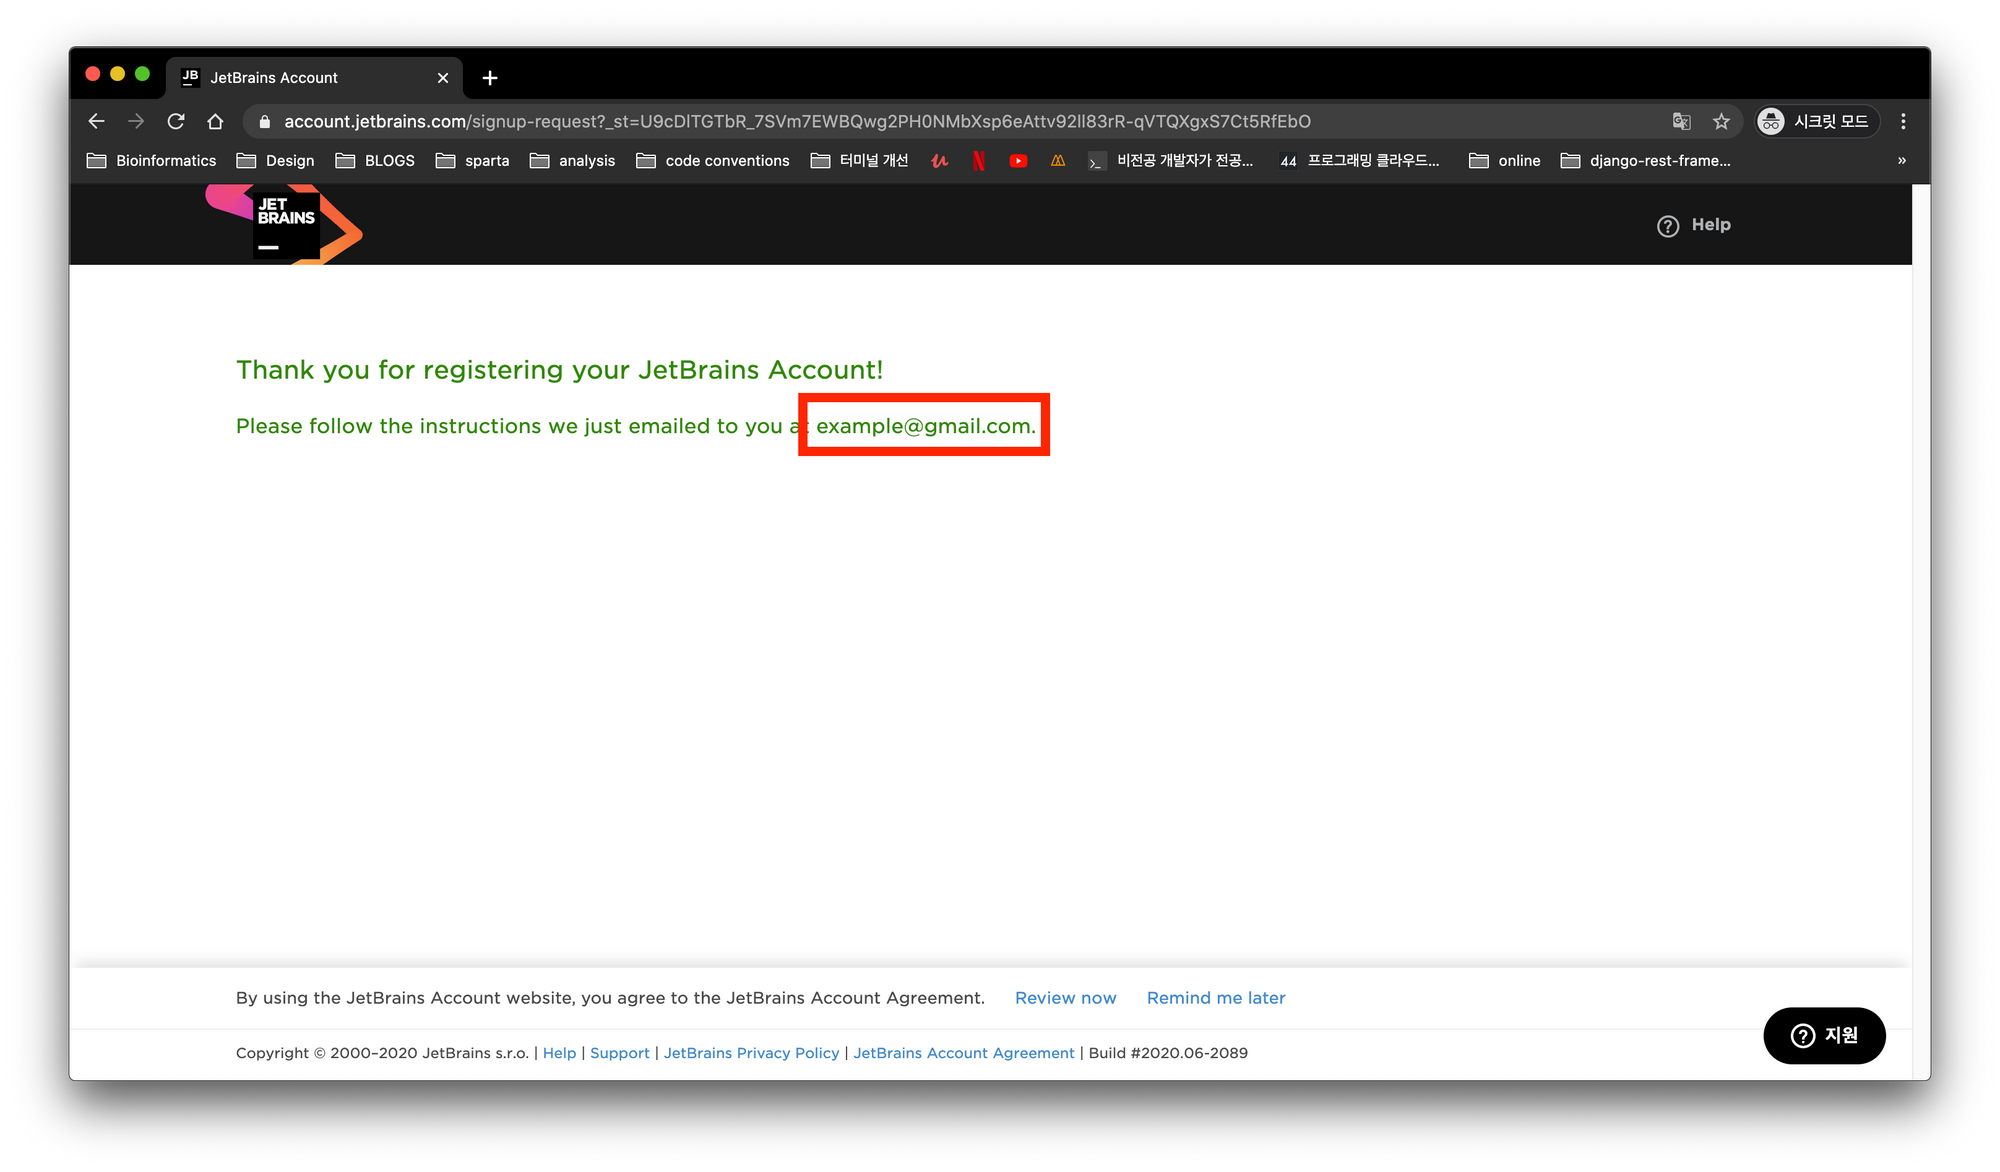This screenshot has height=1172, width=2000.
Task: Open the YouTube bookmark icon
Action: 1018,160
